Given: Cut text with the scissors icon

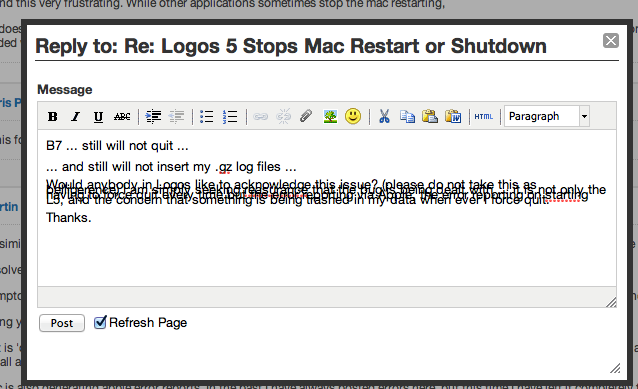Looking at the screenshot, I should tap(384, 116).
